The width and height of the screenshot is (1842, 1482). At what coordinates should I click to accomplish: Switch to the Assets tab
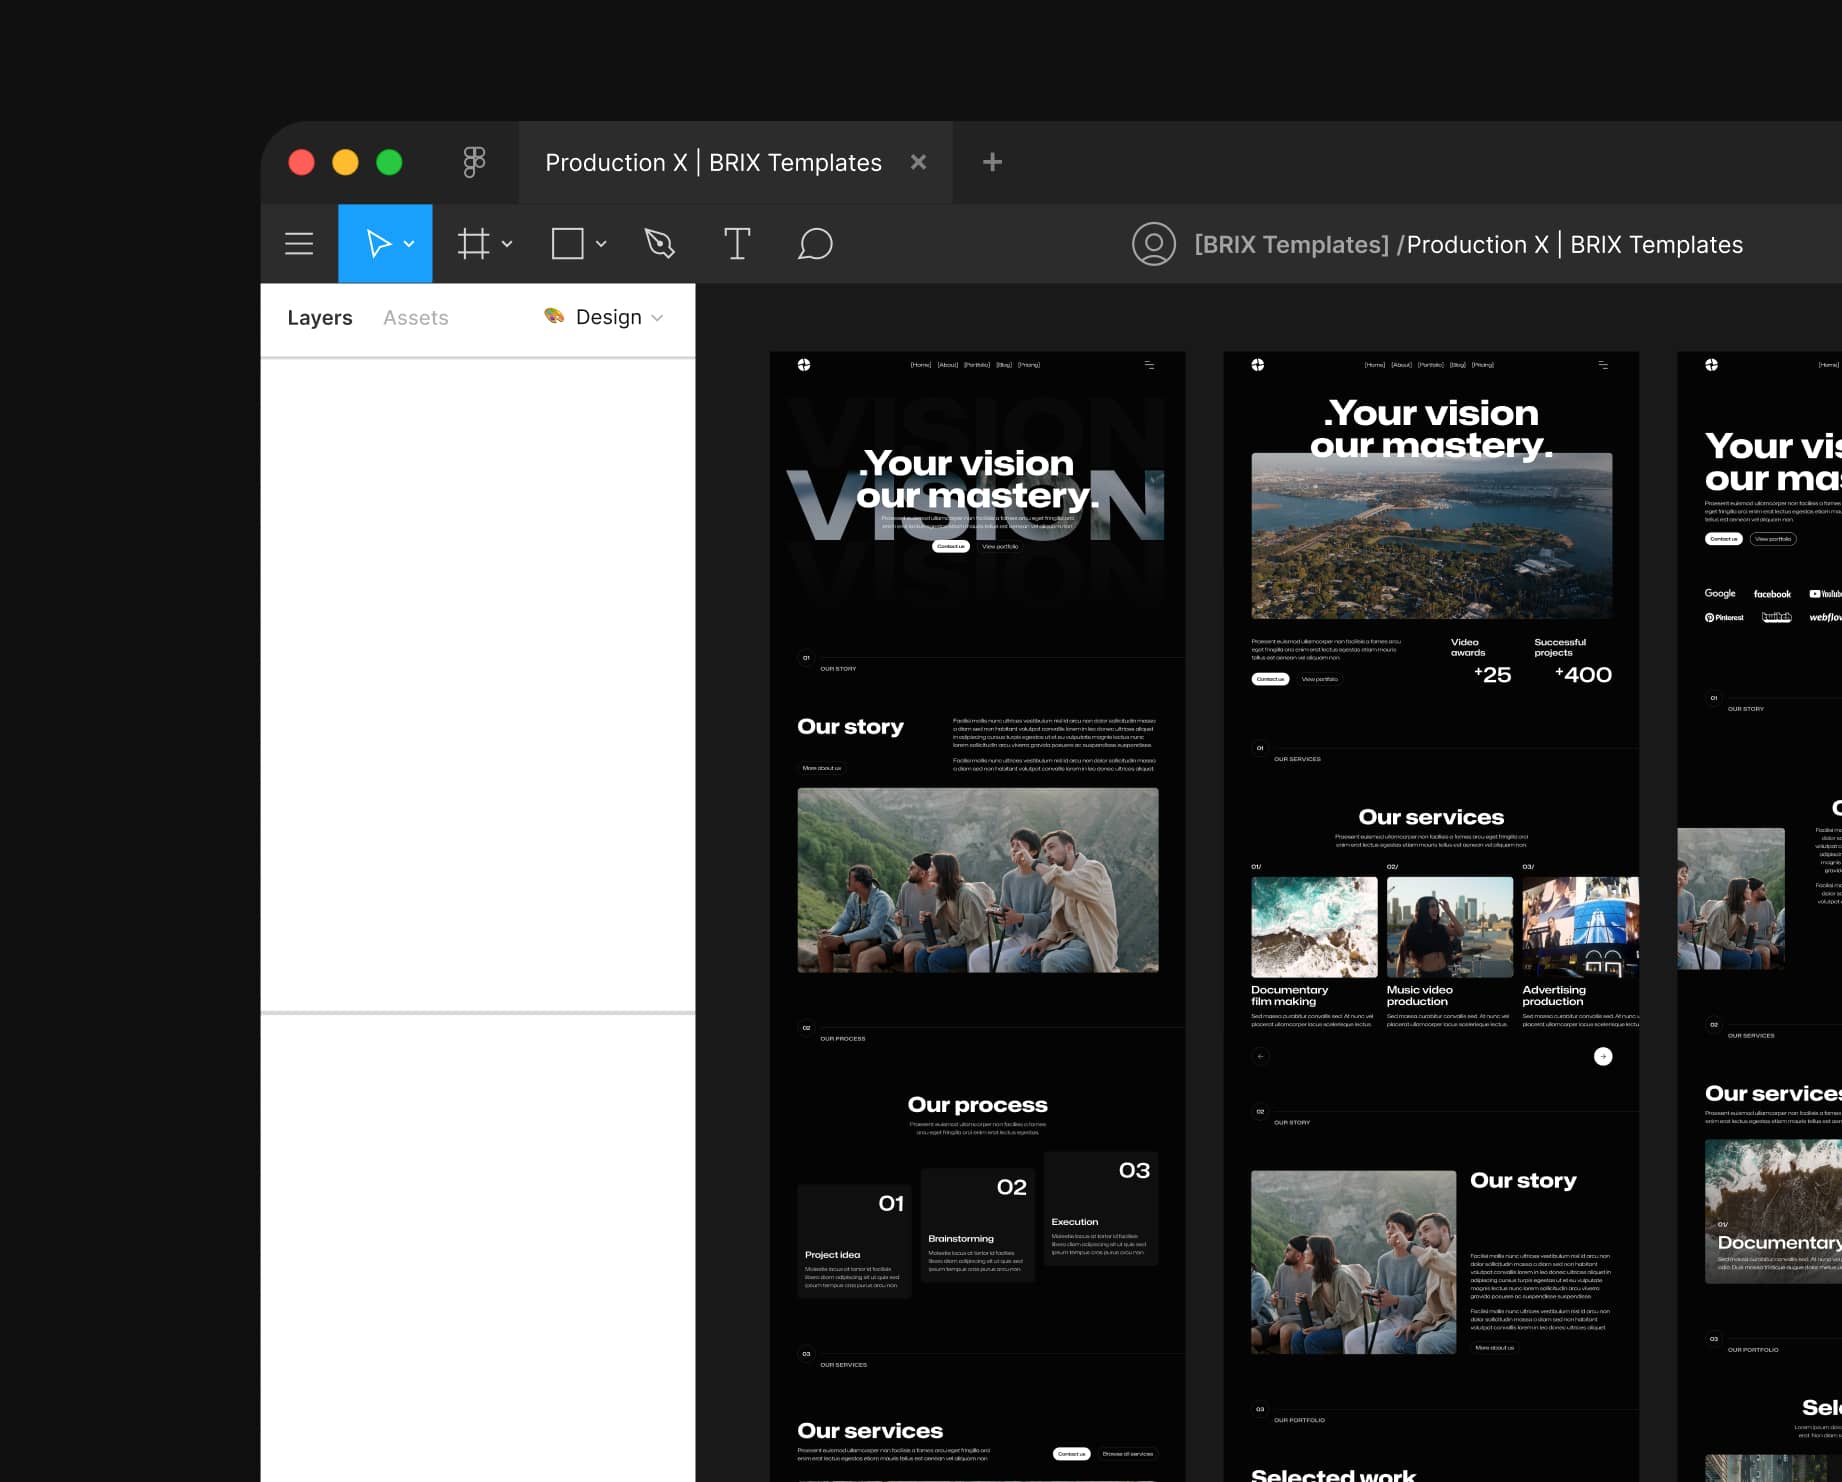416,318
